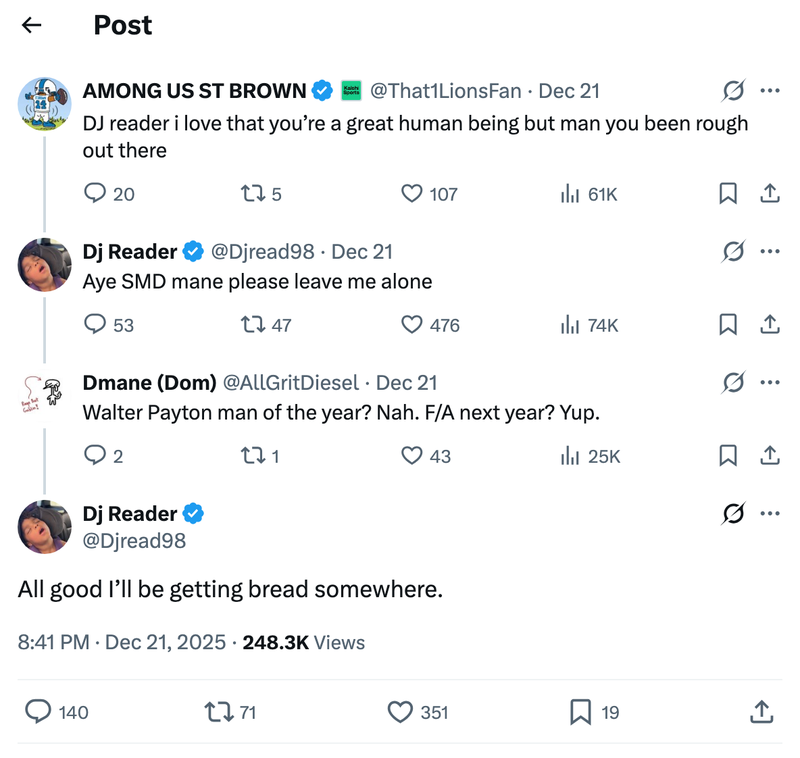Reply to the AMONG US ST BROWN tweet
Screen dimensions: 800x758
click(96, 194)
